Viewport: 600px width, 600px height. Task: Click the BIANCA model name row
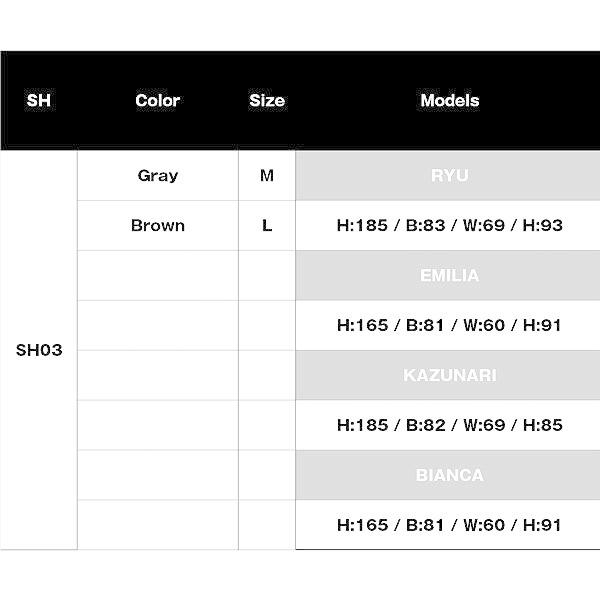tap(449, 476)
